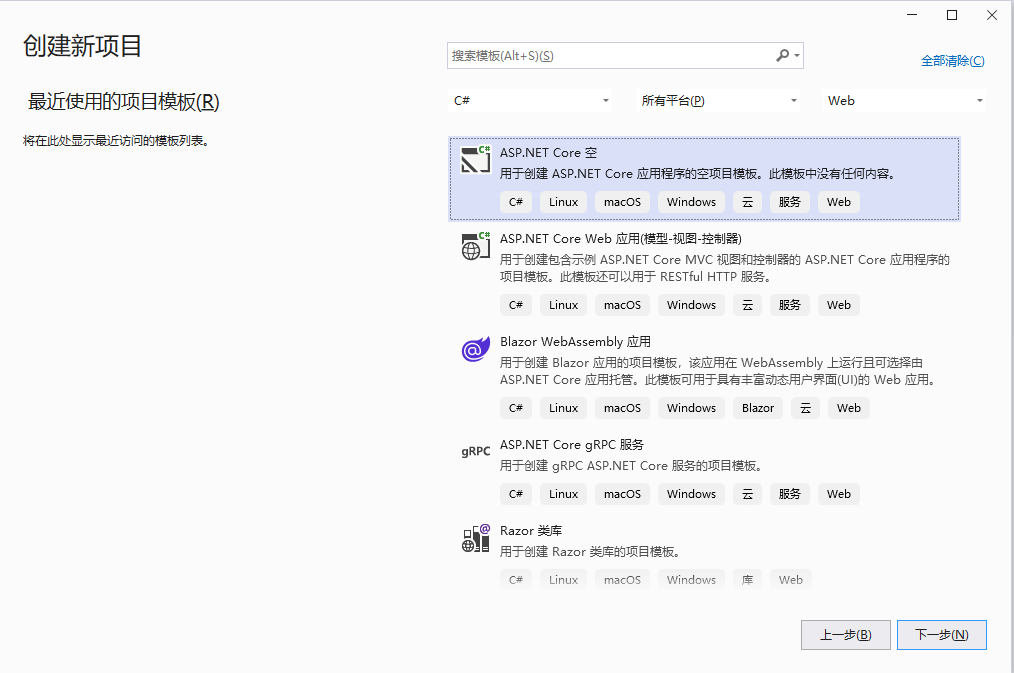Image resolution: width=1014 pixels, height=673 pixels.
Task: Open the Web project type dropdown
Action: point(905,101)
